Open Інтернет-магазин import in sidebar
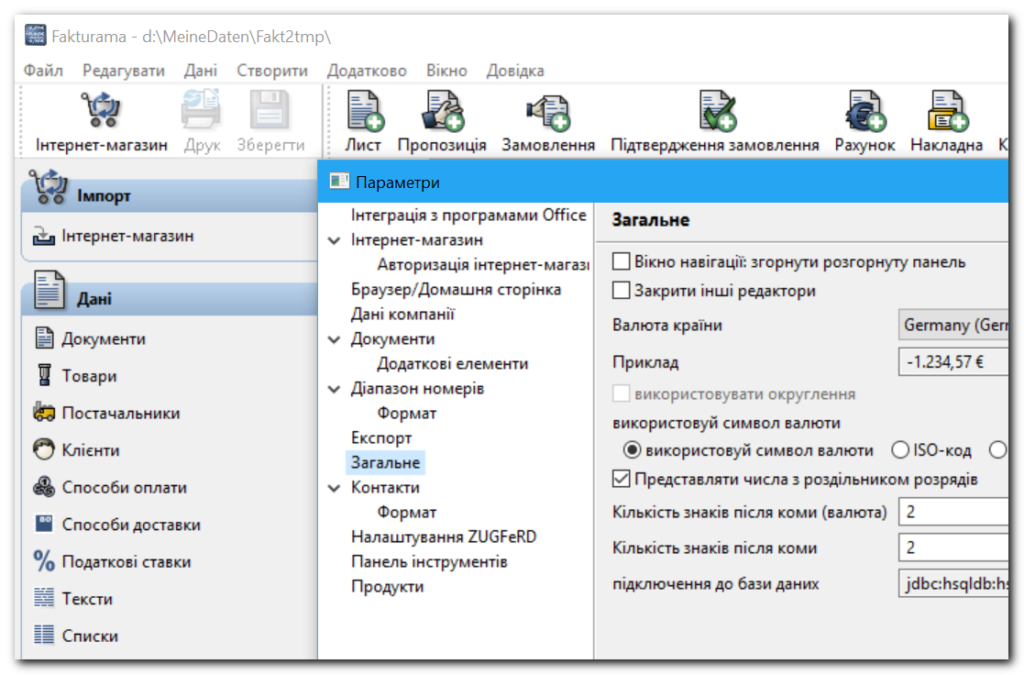 114,236
